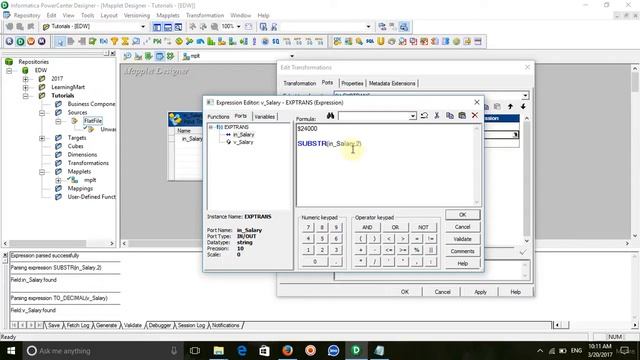Click the cut scissors icon in Expression Editor
The height and width of the screenshot is (360, 640).
[437, 116]
